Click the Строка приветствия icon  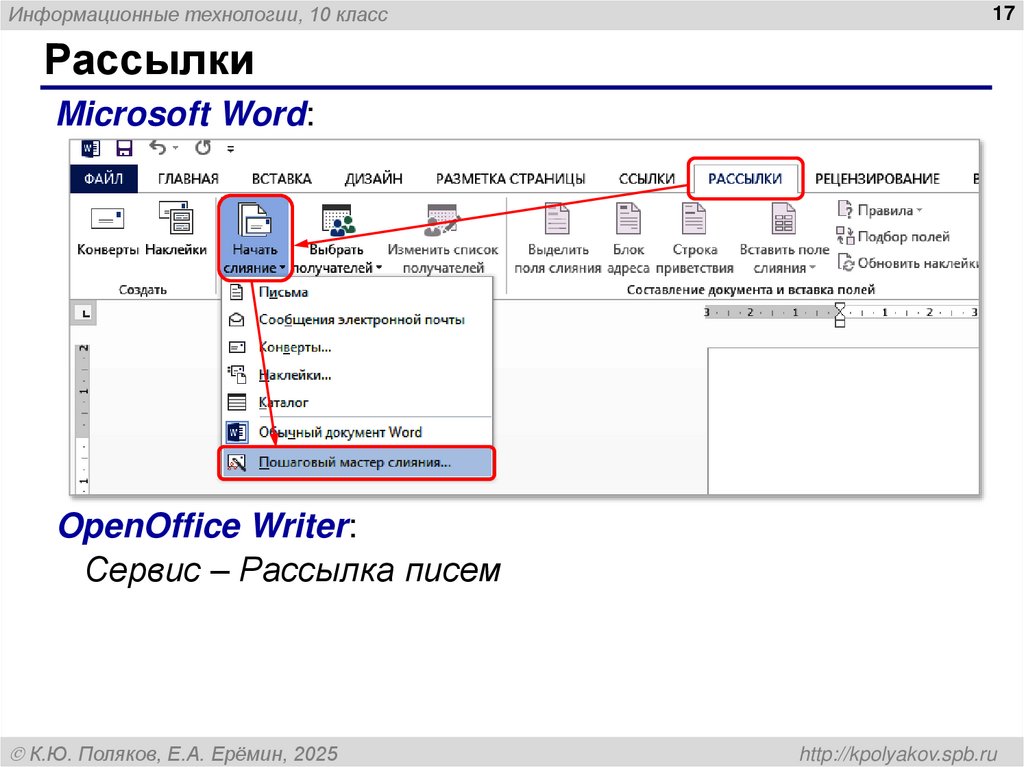click(x=694, y=218)
